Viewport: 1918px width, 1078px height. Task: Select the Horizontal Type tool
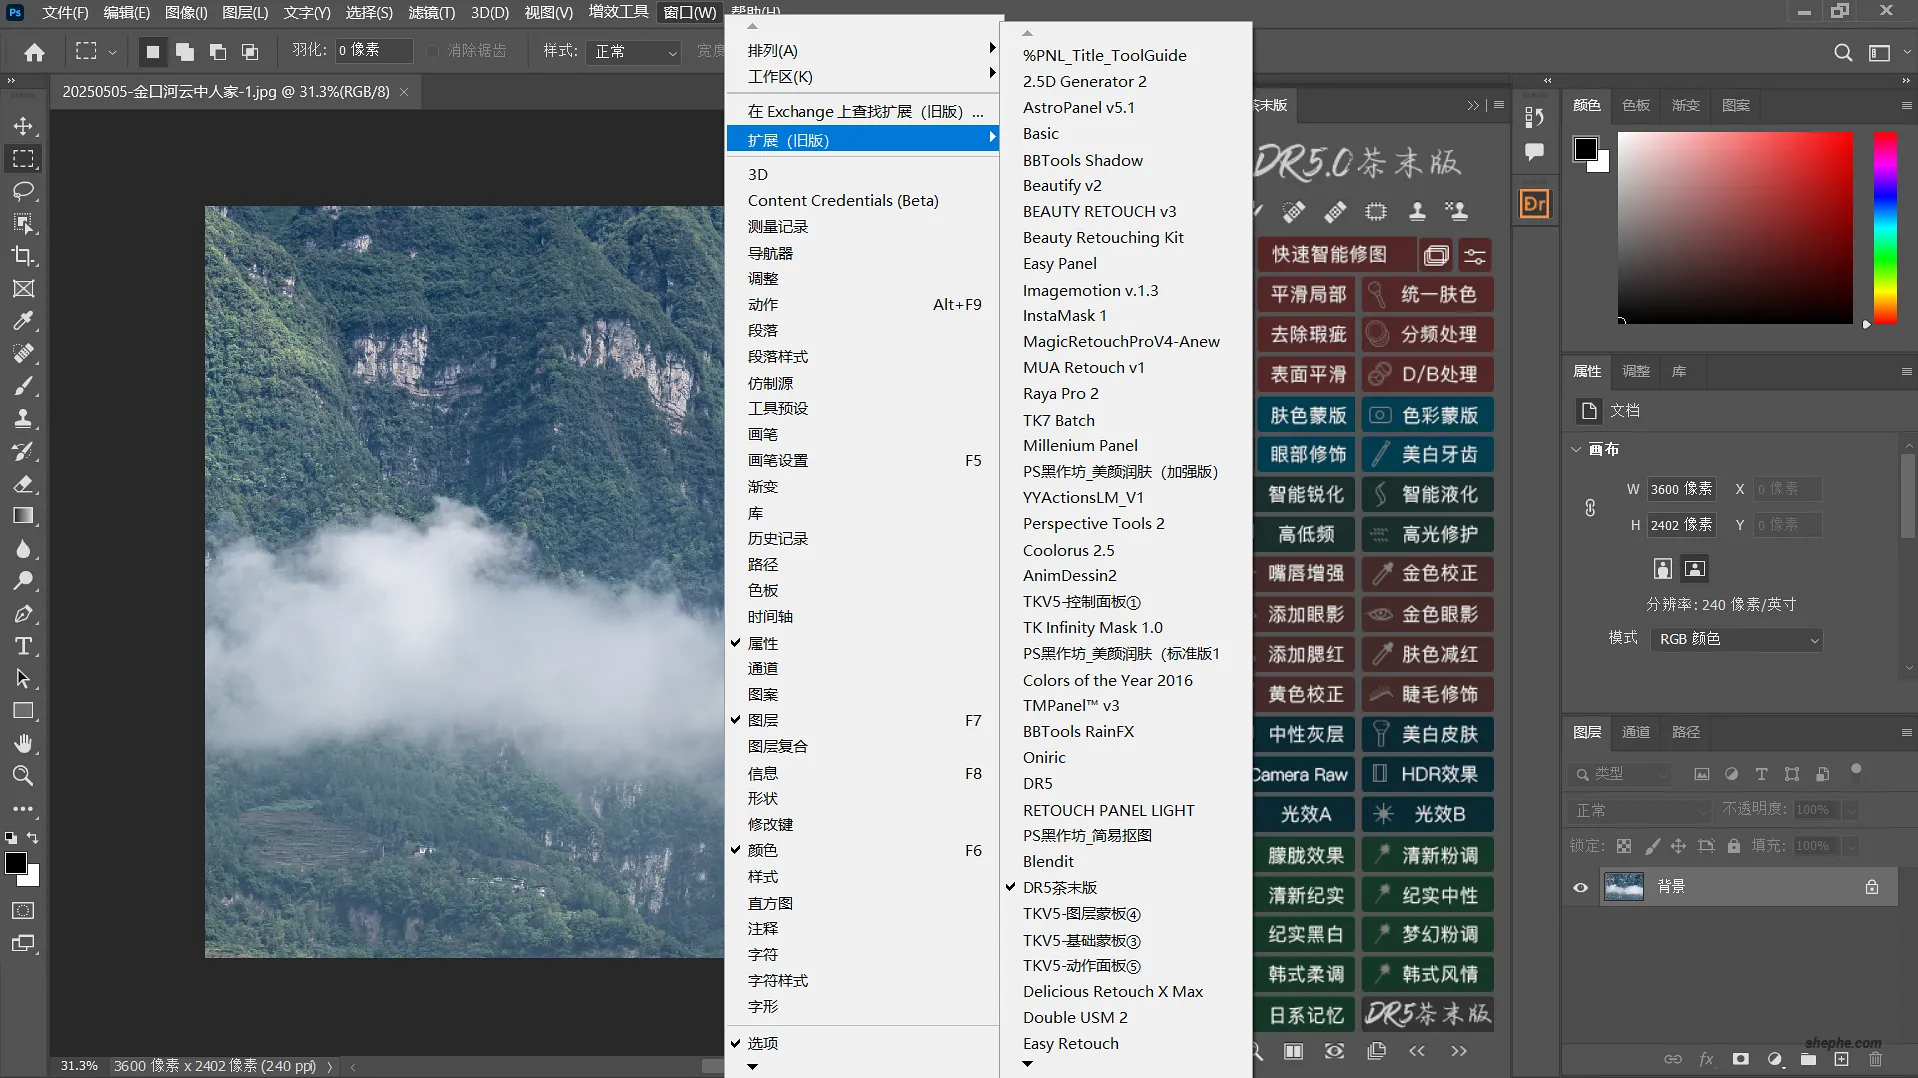point(25,647)
